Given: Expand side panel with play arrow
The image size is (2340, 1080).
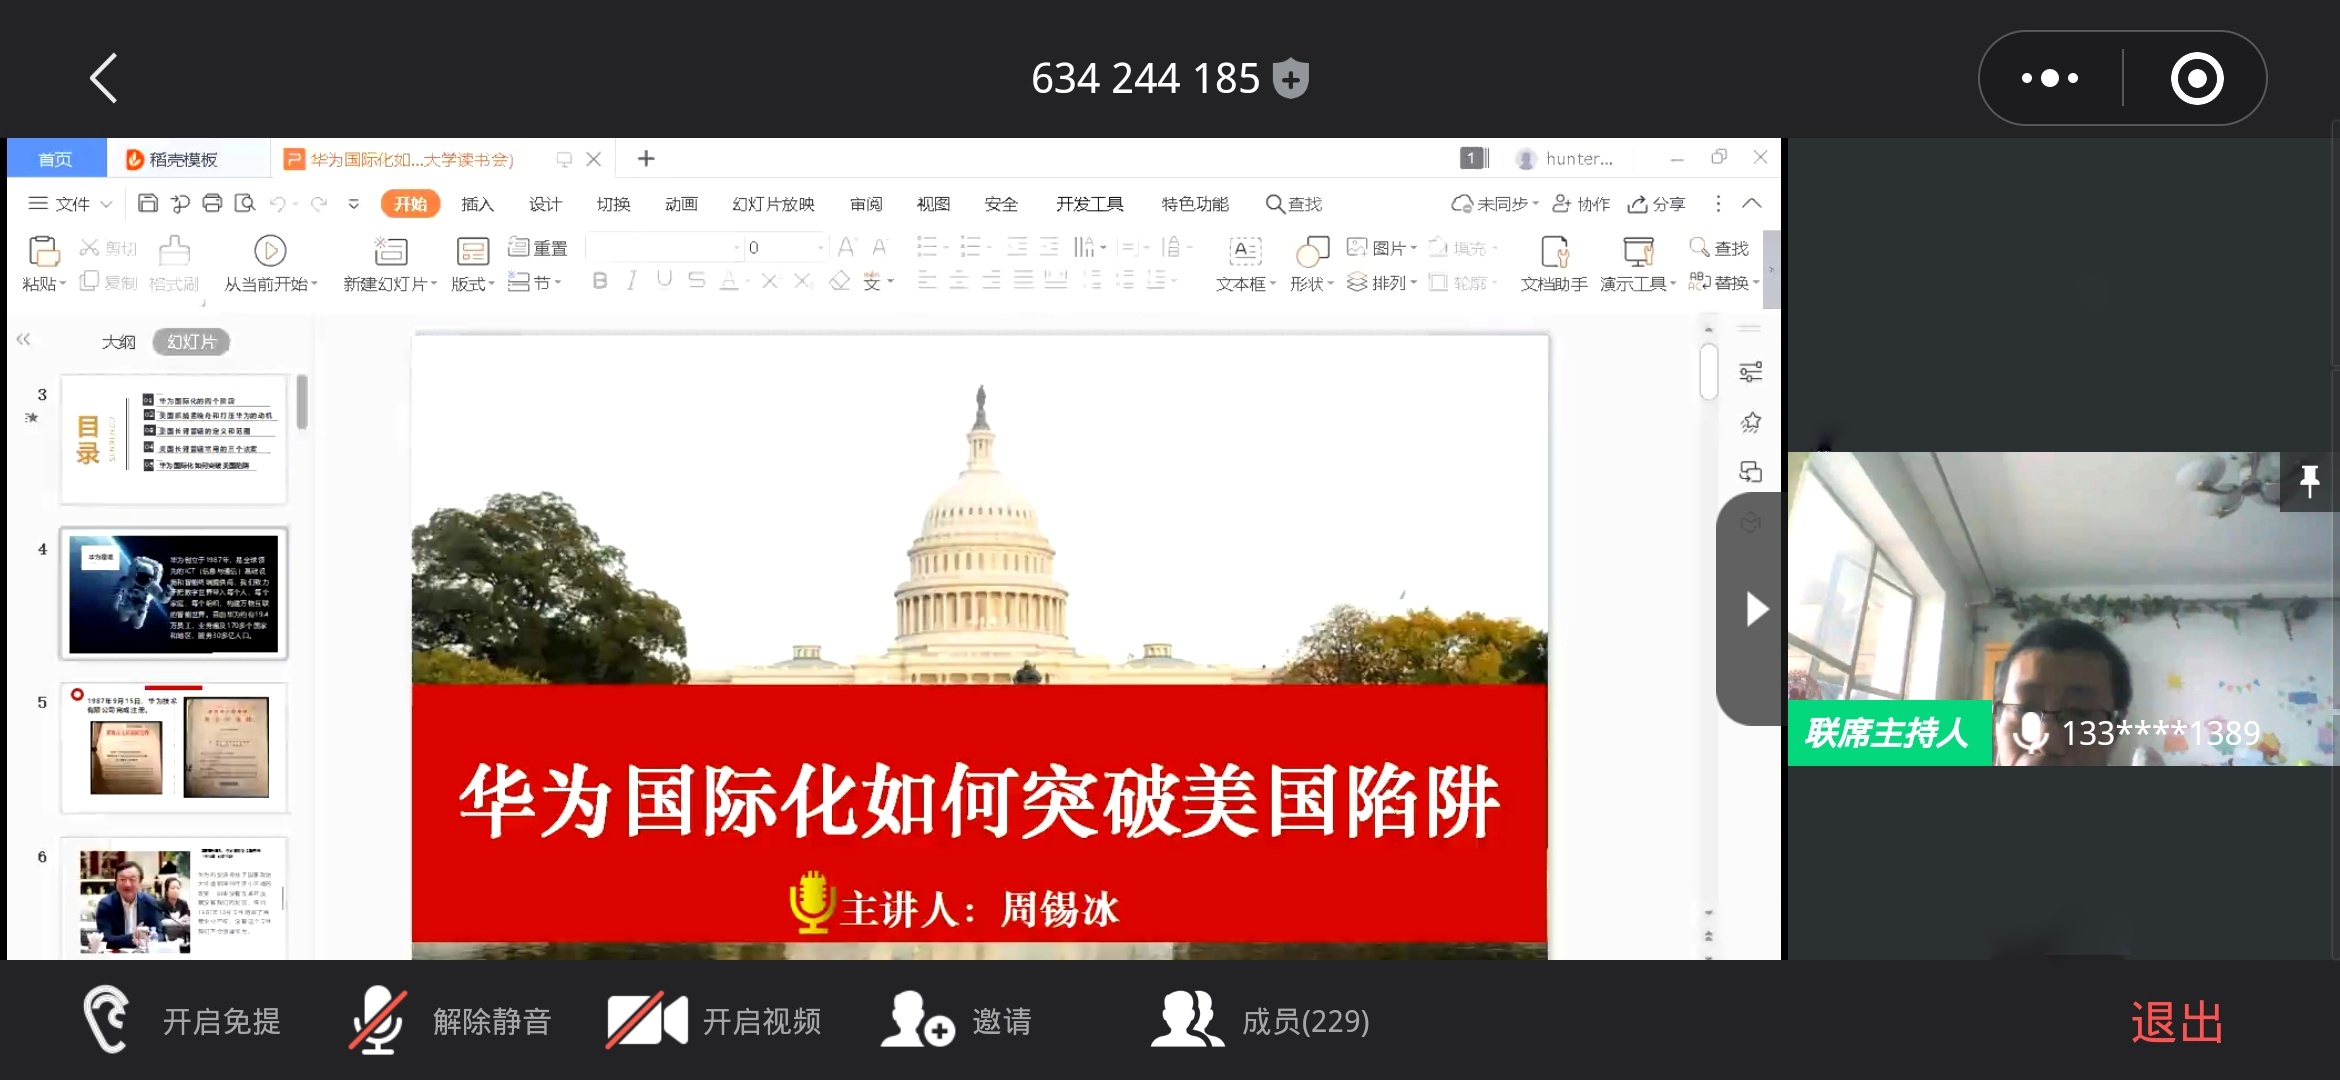Looking at the screenshot, I should click(1755, 609).
